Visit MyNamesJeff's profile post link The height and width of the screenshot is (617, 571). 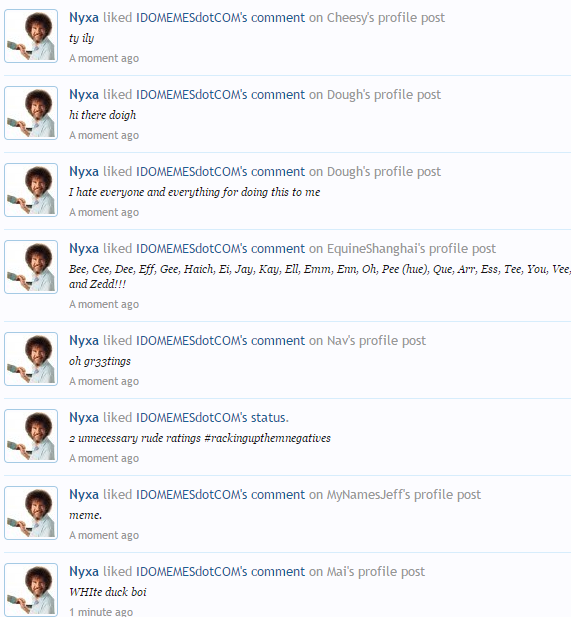(404, 495)
